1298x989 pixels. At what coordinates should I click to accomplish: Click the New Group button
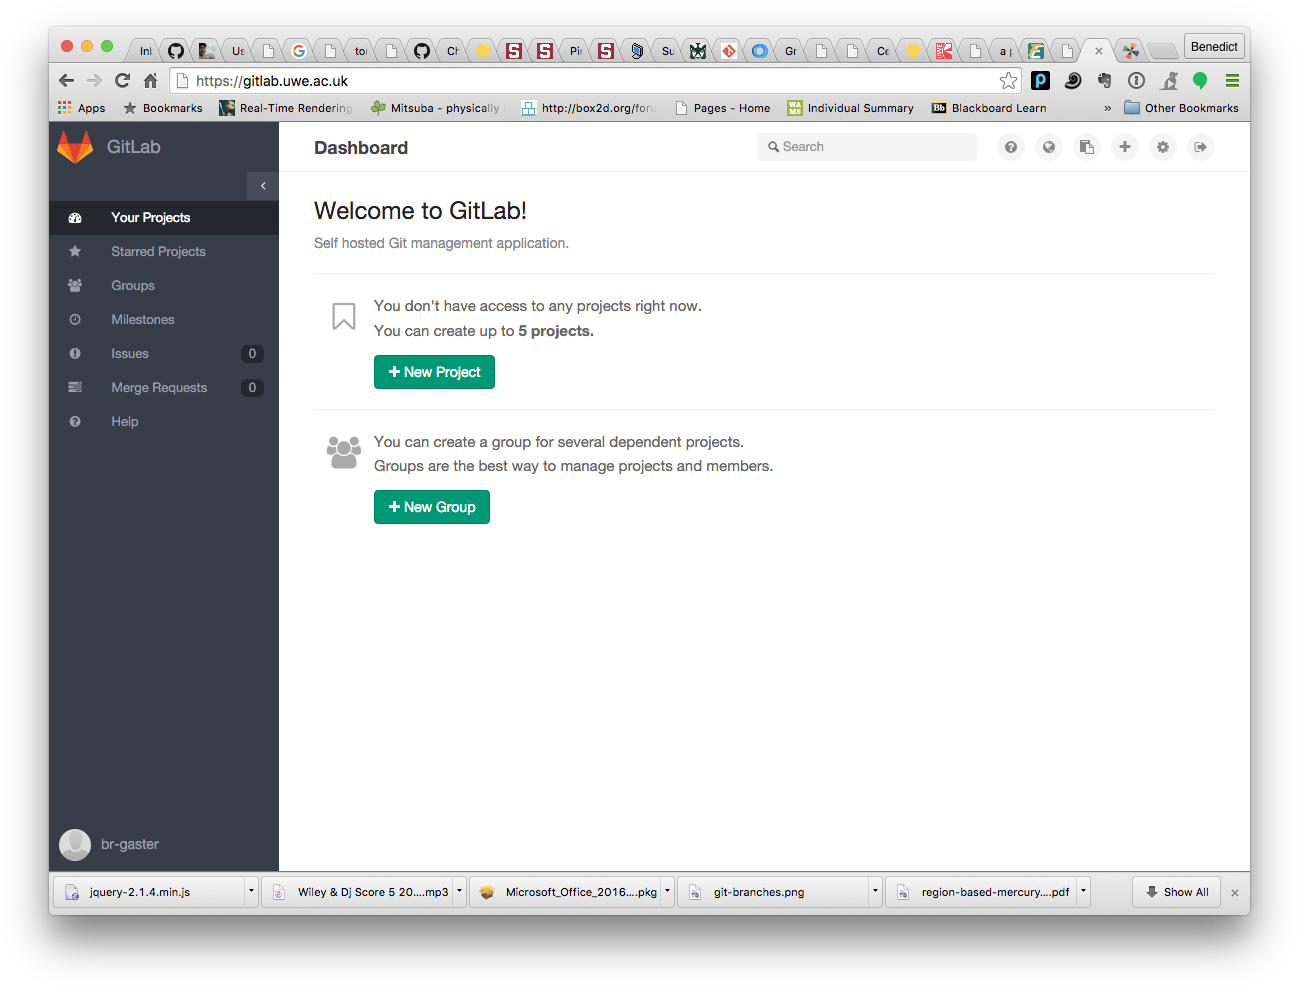click(431, 507)
